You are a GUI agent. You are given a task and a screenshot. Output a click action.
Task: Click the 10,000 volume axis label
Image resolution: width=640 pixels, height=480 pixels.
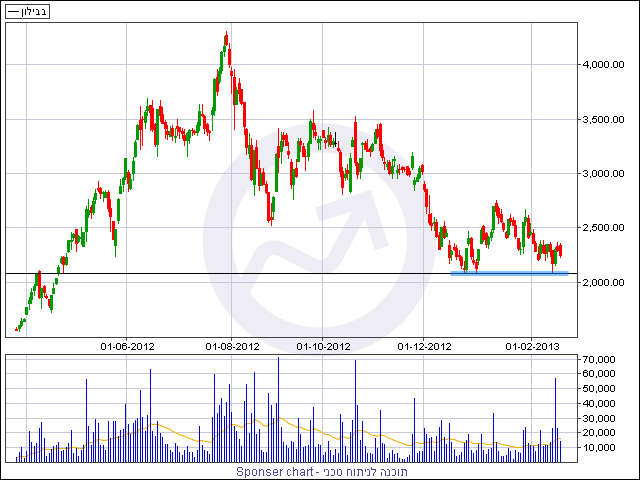coord(600,448)
